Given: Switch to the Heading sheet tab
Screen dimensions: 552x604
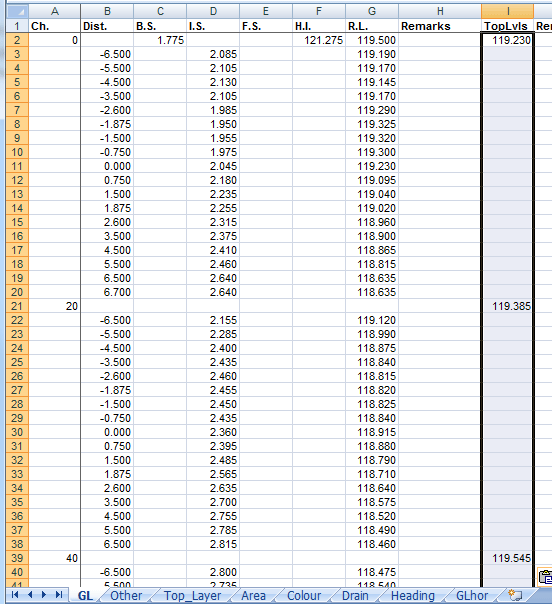Looking at the screenshot, I should pyautogui.click(x=413, y=596).
